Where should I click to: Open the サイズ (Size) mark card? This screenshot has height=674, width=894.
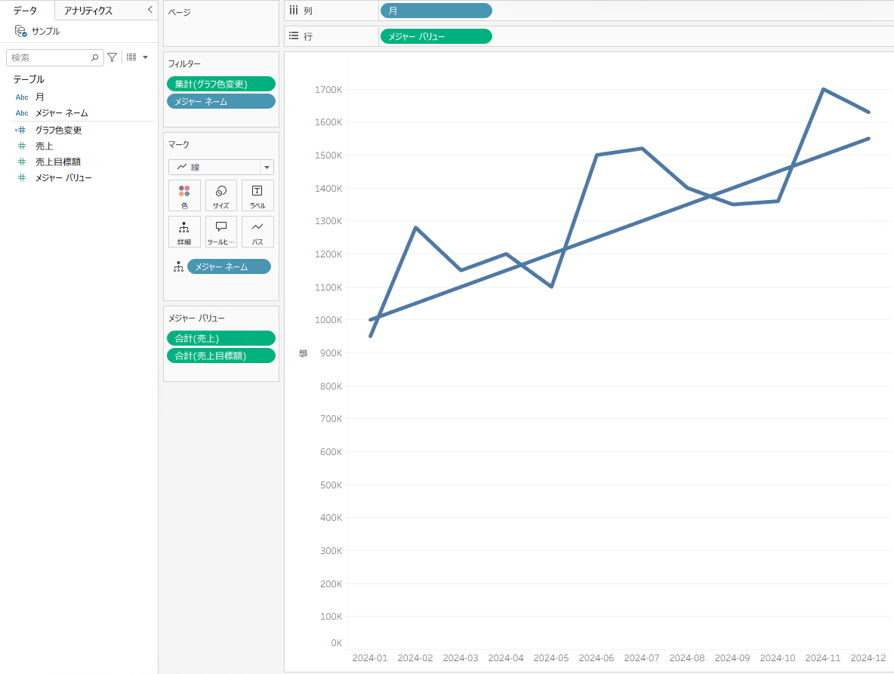pos(221,196)
